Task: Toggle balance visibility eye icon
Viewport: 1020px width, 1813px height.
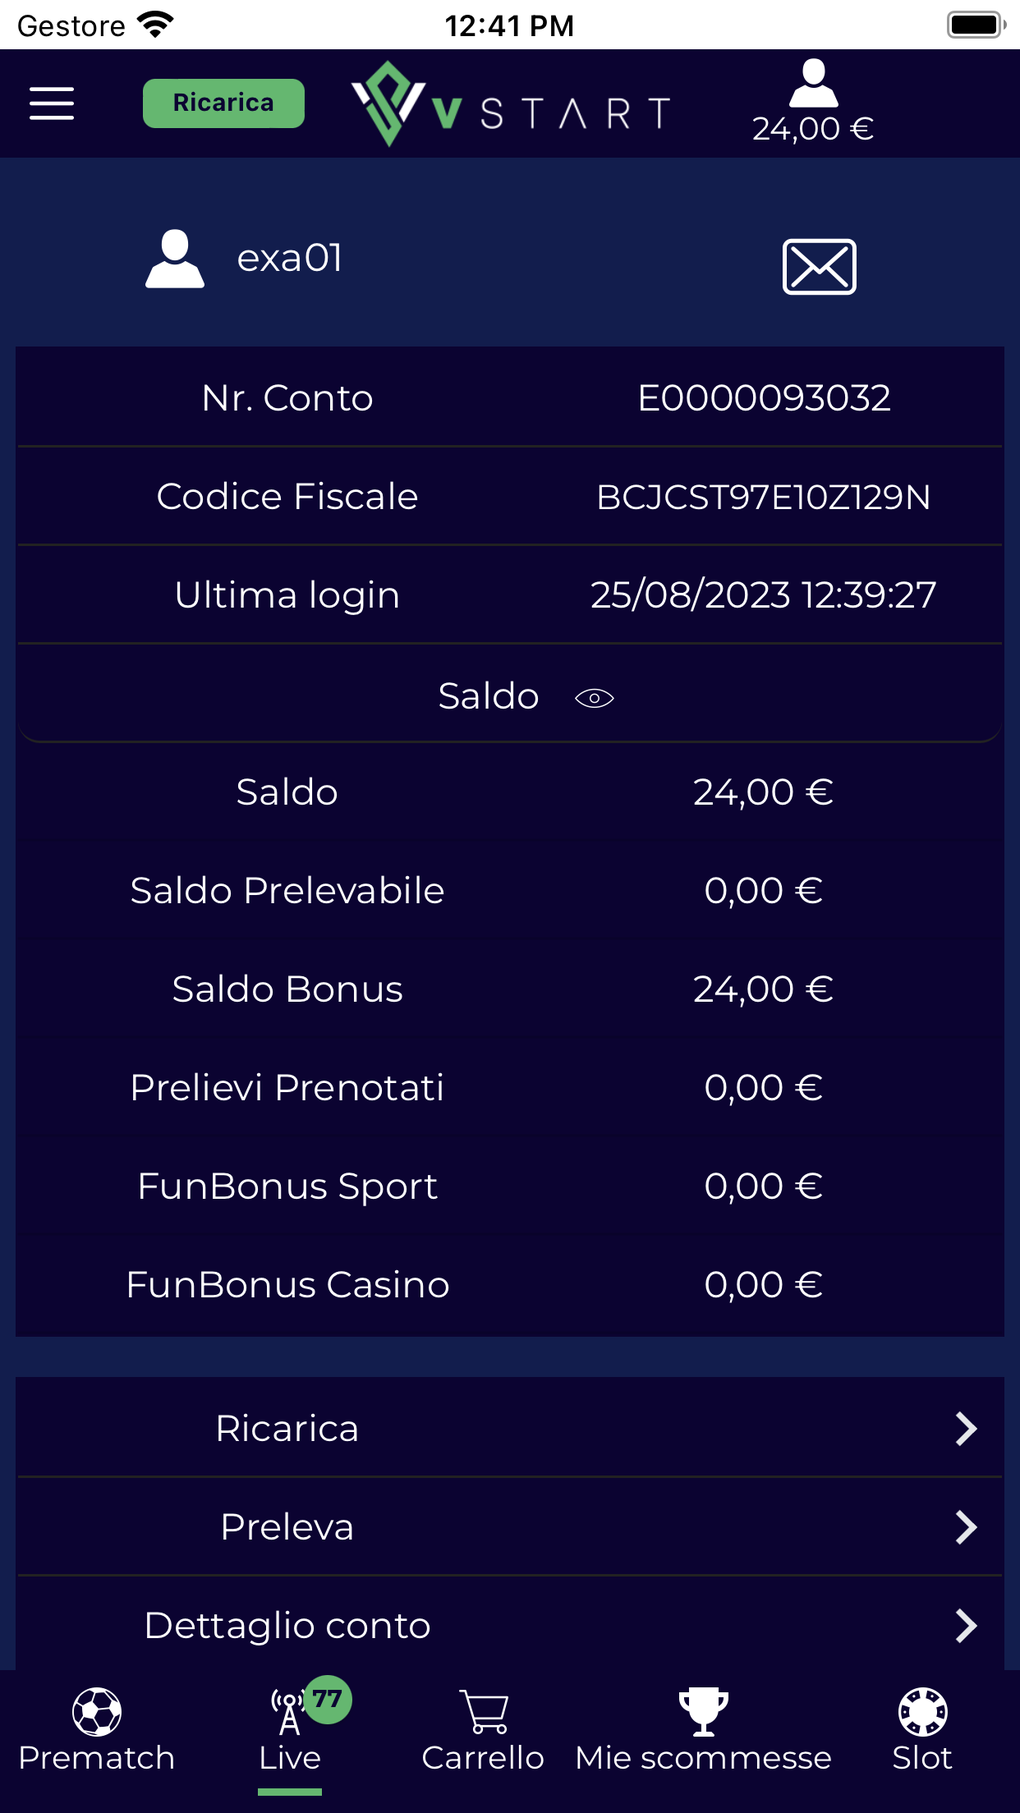Action: tap(594, 698)
